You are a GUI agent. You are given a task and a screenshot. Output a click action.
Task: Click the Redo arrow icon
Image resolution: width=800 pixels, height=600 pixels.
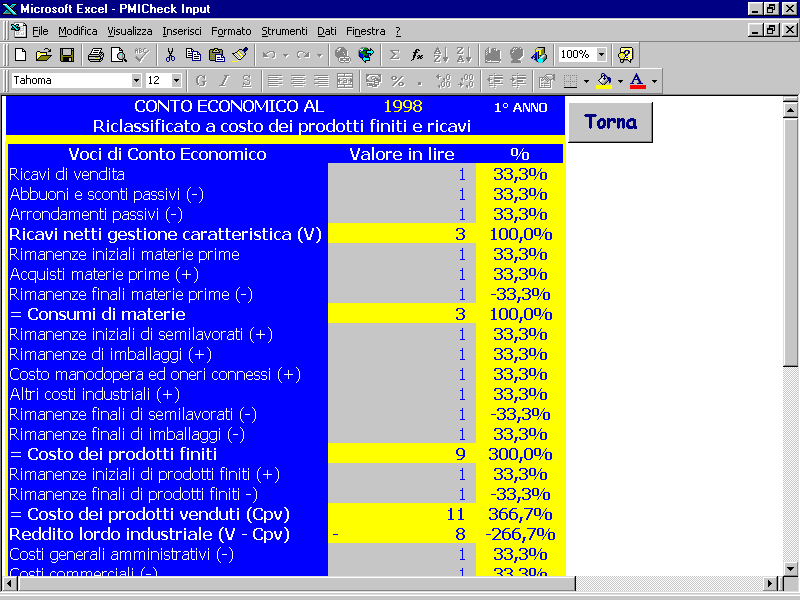[x=303, y=55]
